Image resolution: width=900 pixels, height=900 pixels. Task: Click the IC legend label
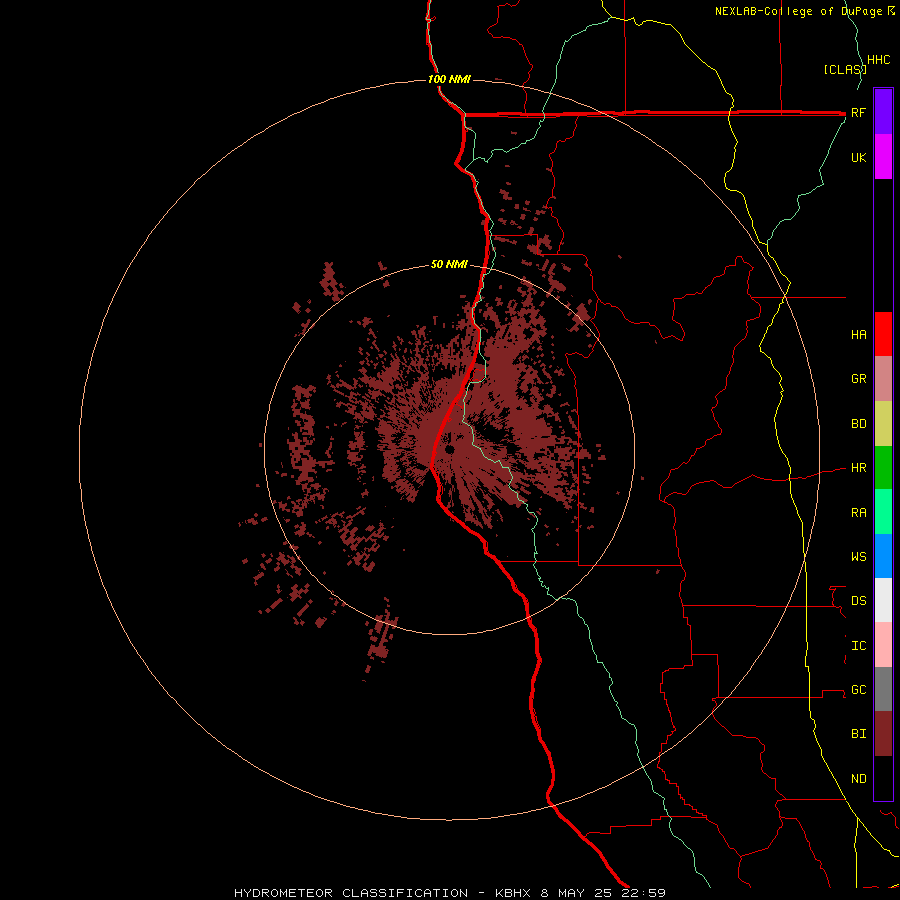(x=858, y=646)
